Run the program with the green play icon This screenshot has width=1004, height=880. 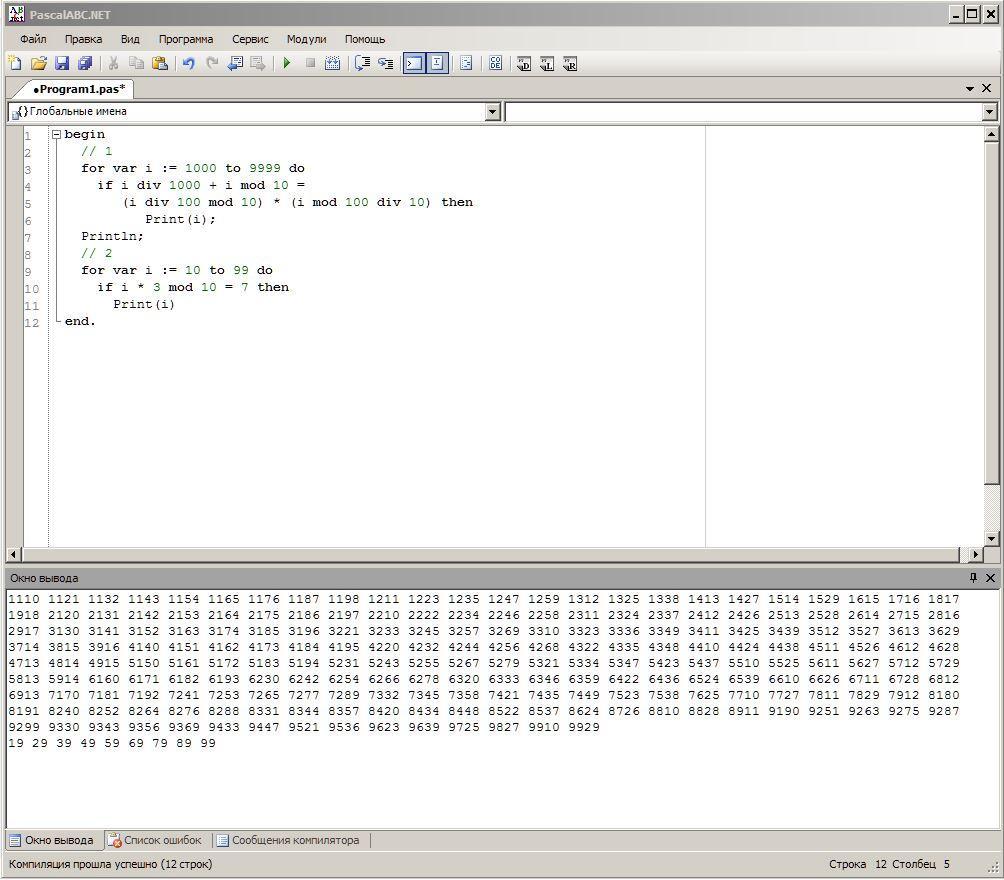(287, 64)
